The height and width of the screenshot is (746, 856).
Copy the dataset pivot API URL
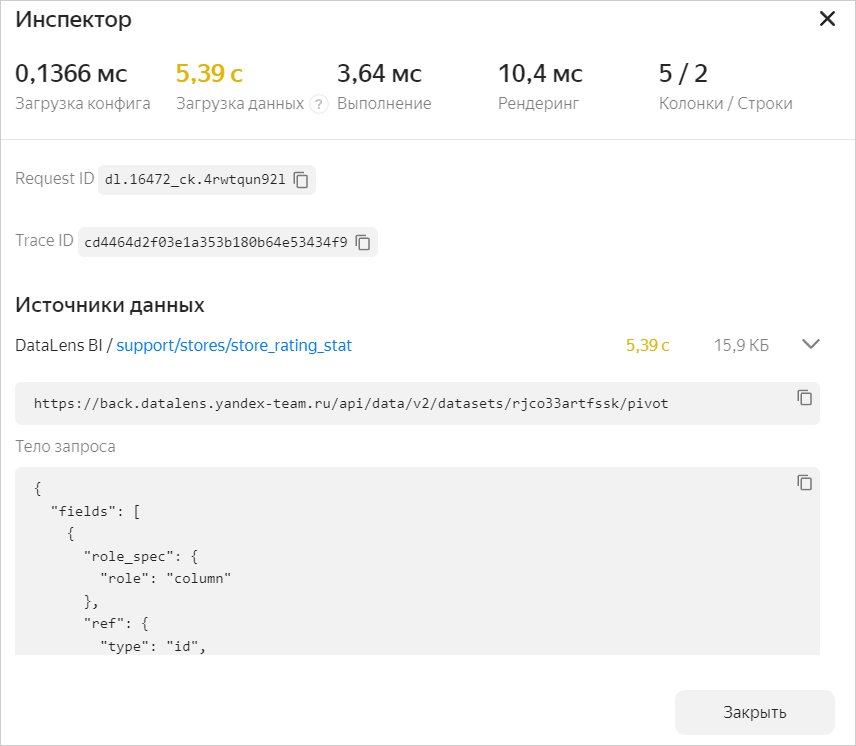(804, 397)
